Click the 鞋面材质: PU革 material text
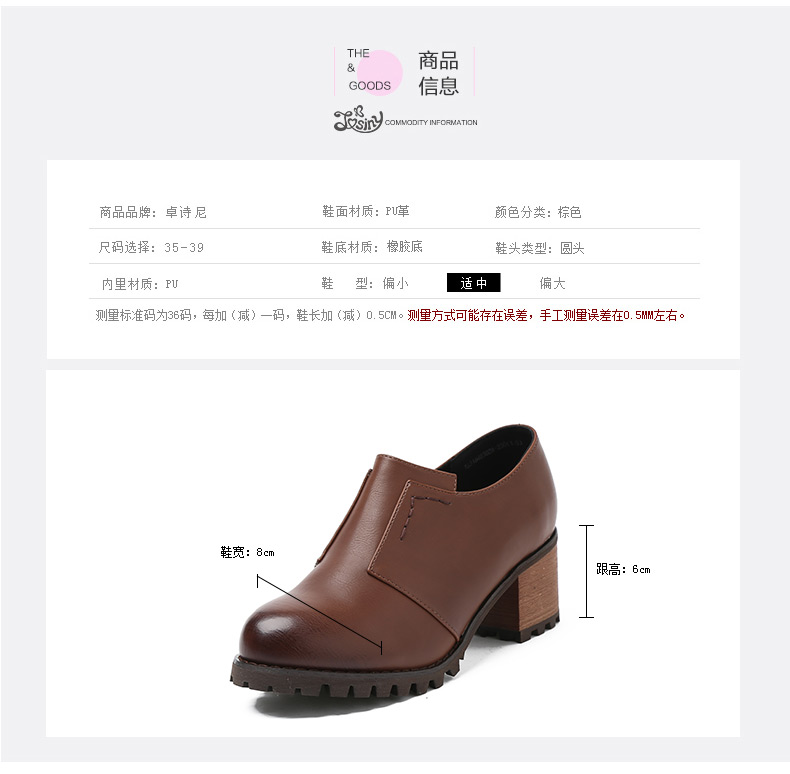This screenshot has width=790, height=774. click(x=366, y=211)
